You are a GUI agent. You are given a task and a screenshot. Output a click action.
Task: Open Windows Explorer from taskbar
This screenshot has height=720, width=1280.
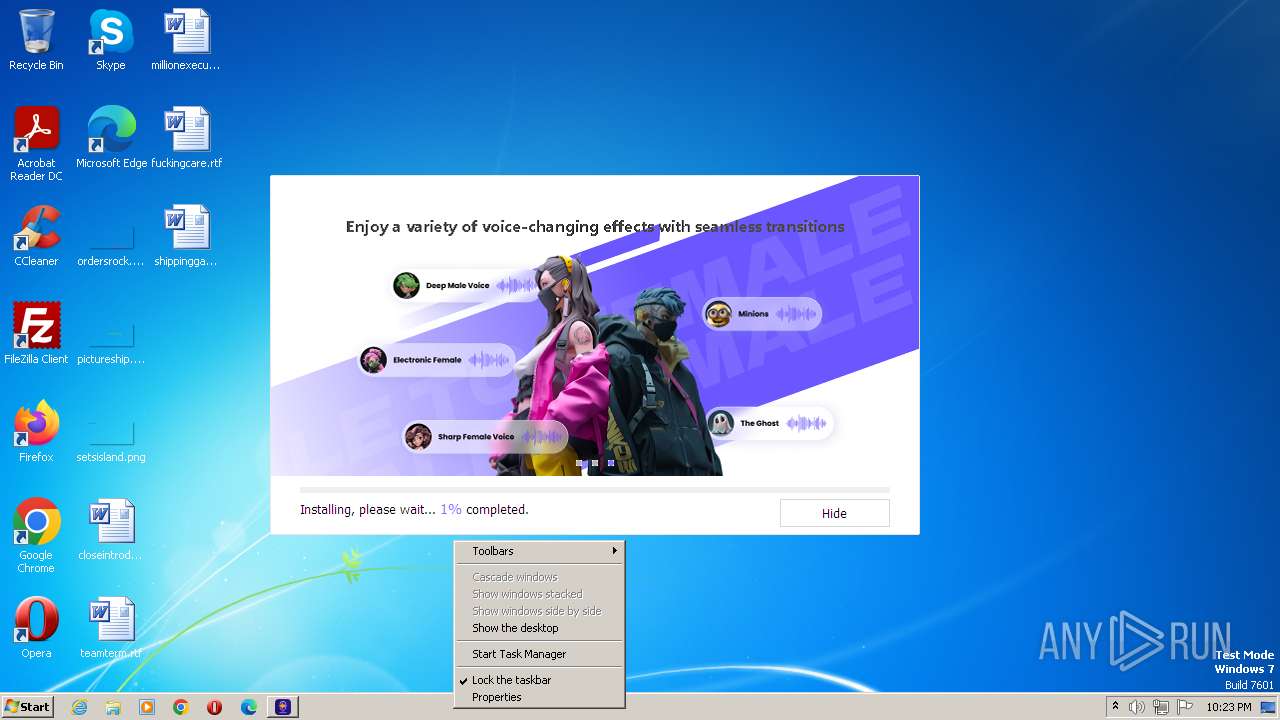[x=113, y=707]
